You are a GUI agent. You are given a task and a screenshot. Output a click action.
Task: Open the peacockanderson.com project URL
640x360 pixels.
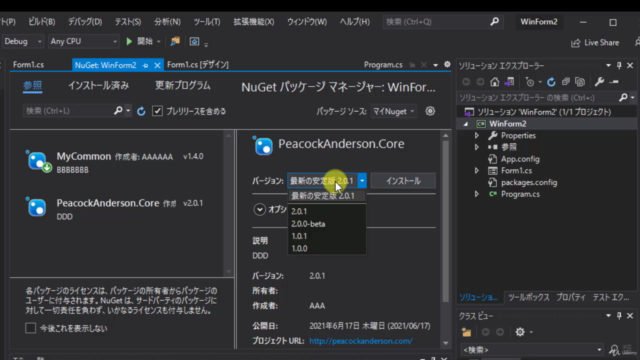coord(361,341)
